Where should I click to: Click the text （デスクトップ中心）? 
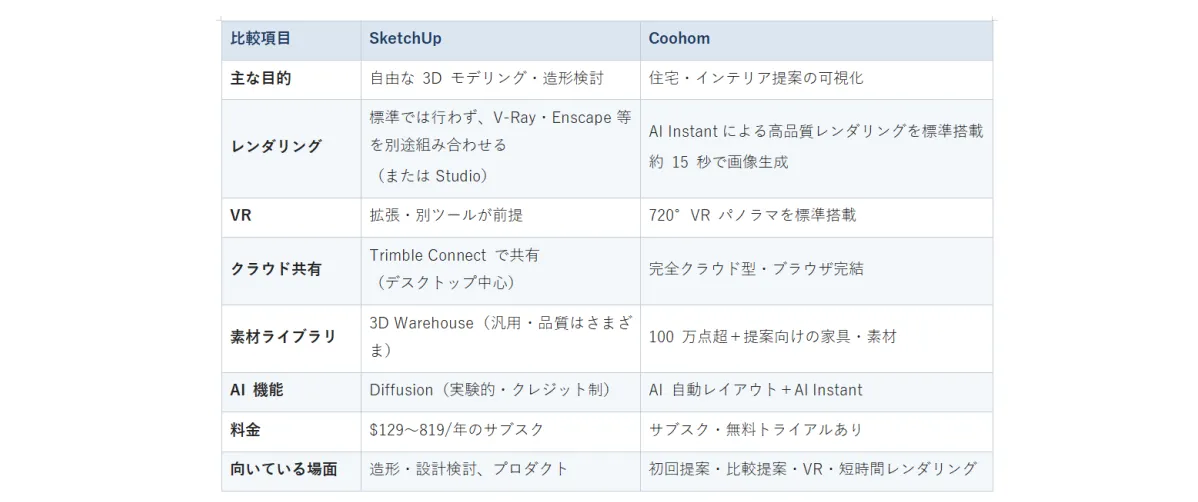click(446, 283)
